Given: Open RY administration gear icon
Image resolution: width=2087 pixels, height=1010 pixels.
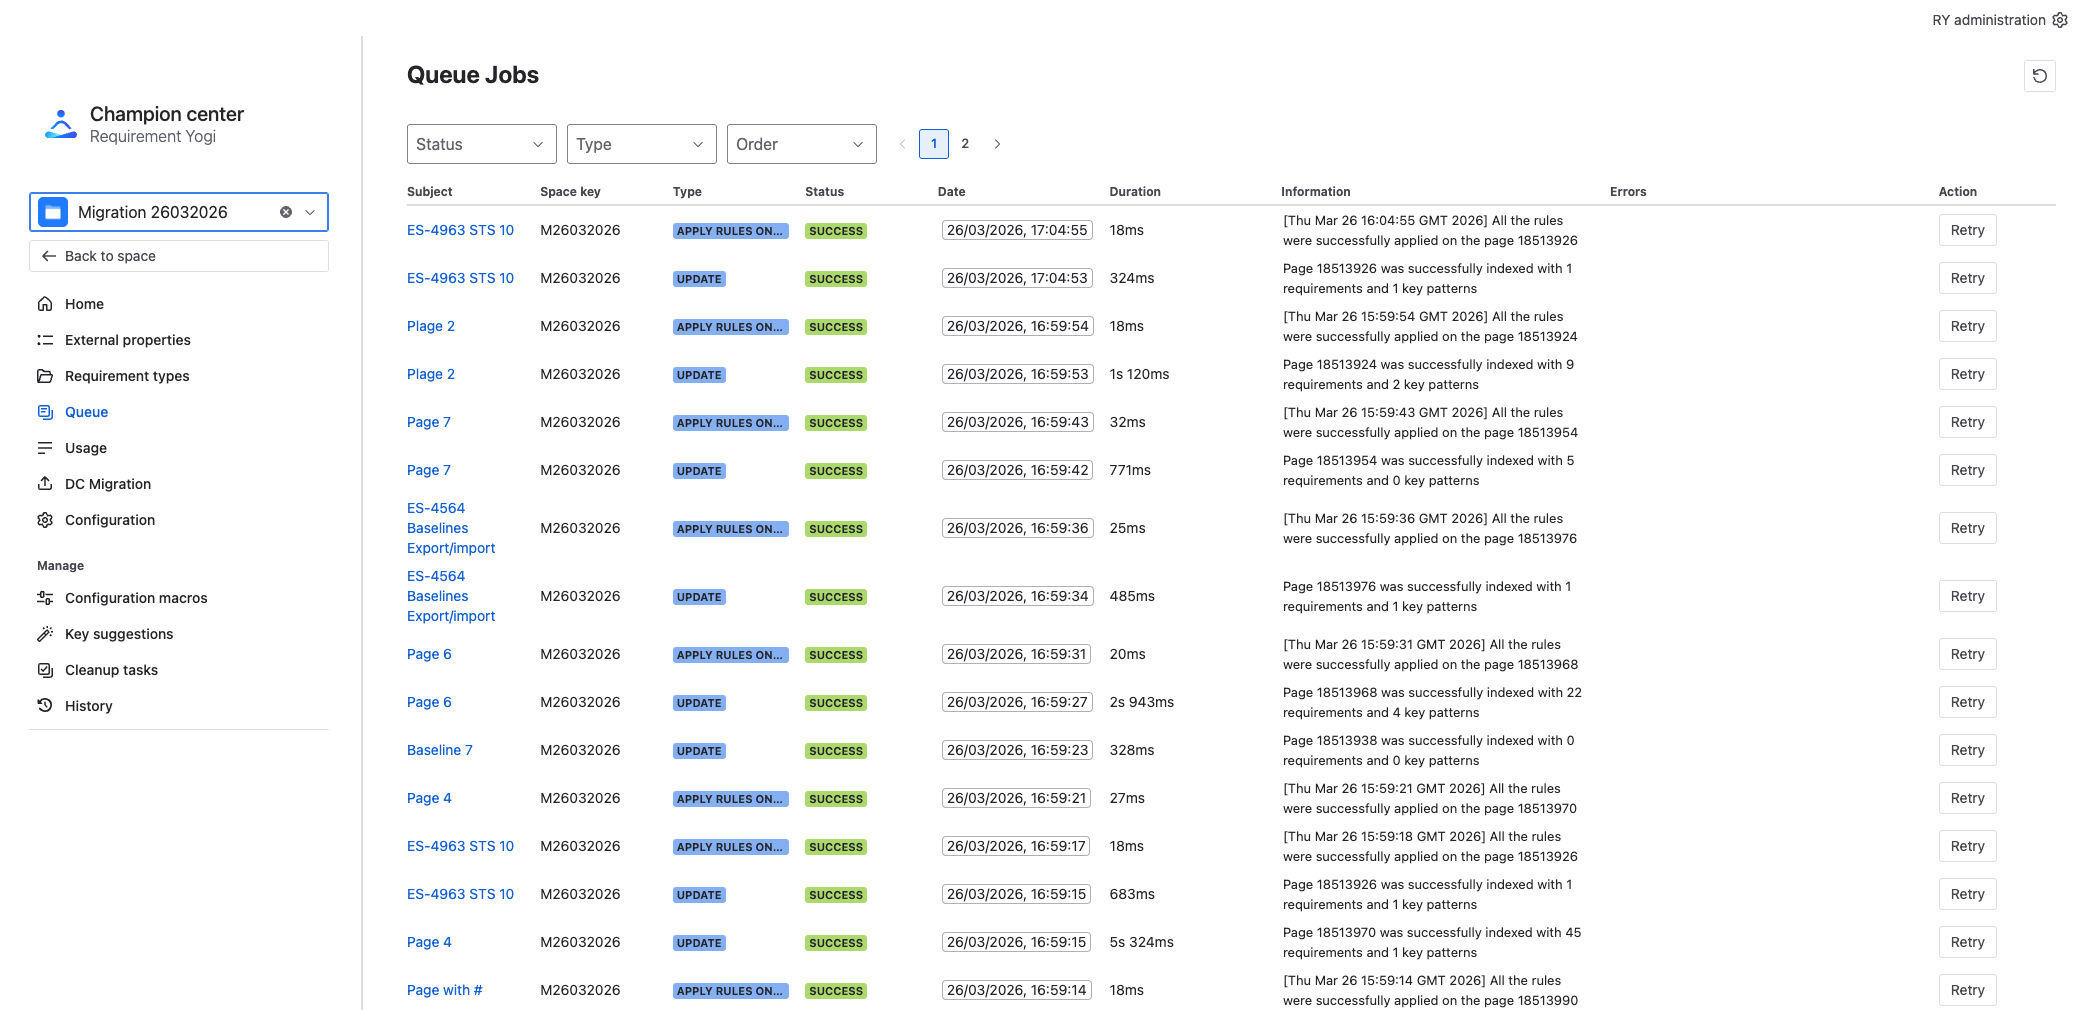Looking at the screenshot, I should pos(2059,20).
